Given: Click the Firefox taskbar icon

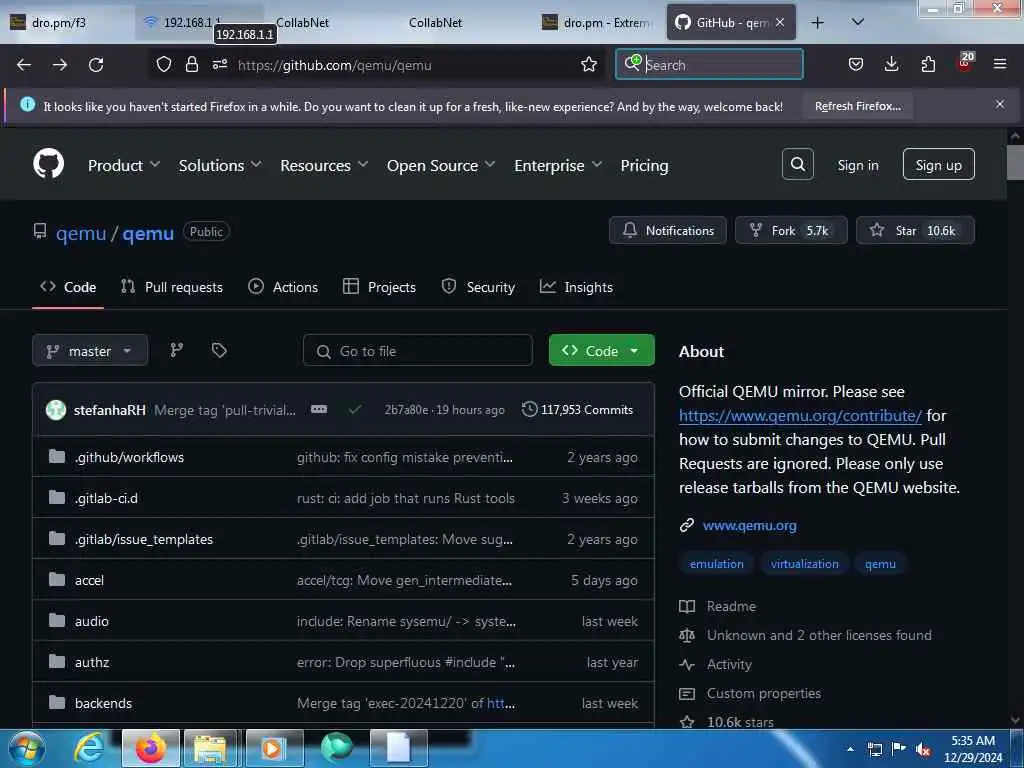Looking at the screenshot, I should point(151,748).
